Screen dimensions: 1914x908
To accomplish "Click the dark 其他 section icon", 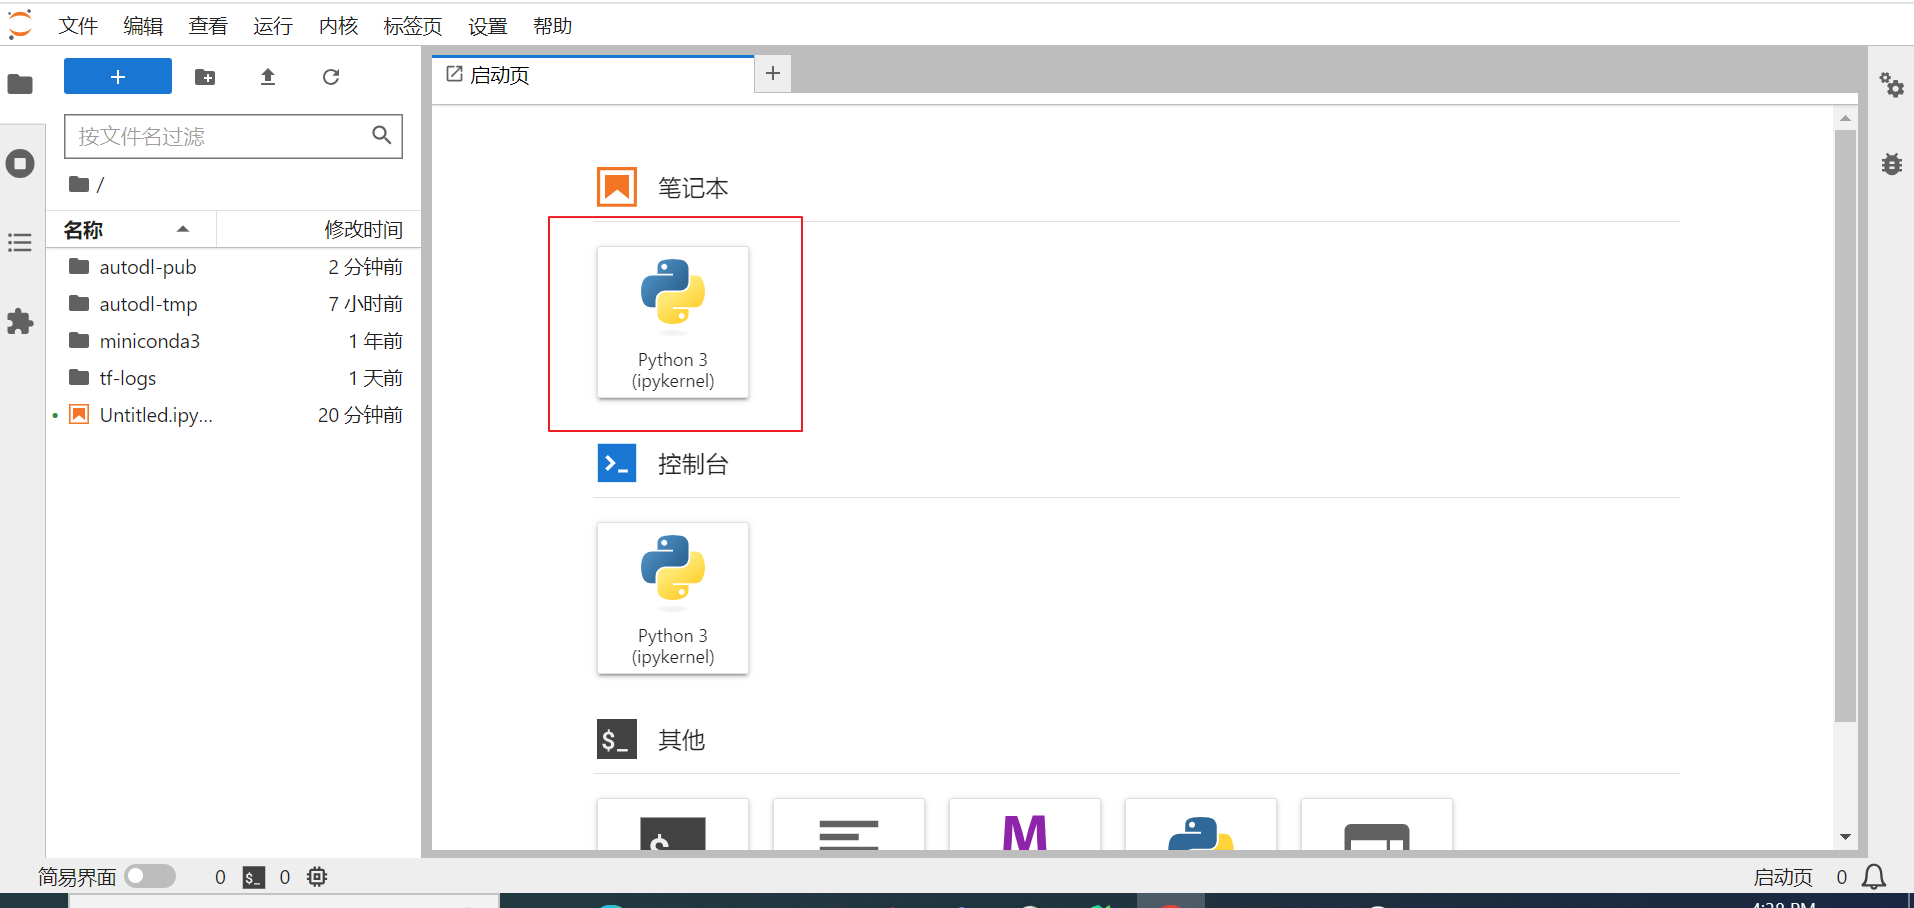I will [617, 739].
